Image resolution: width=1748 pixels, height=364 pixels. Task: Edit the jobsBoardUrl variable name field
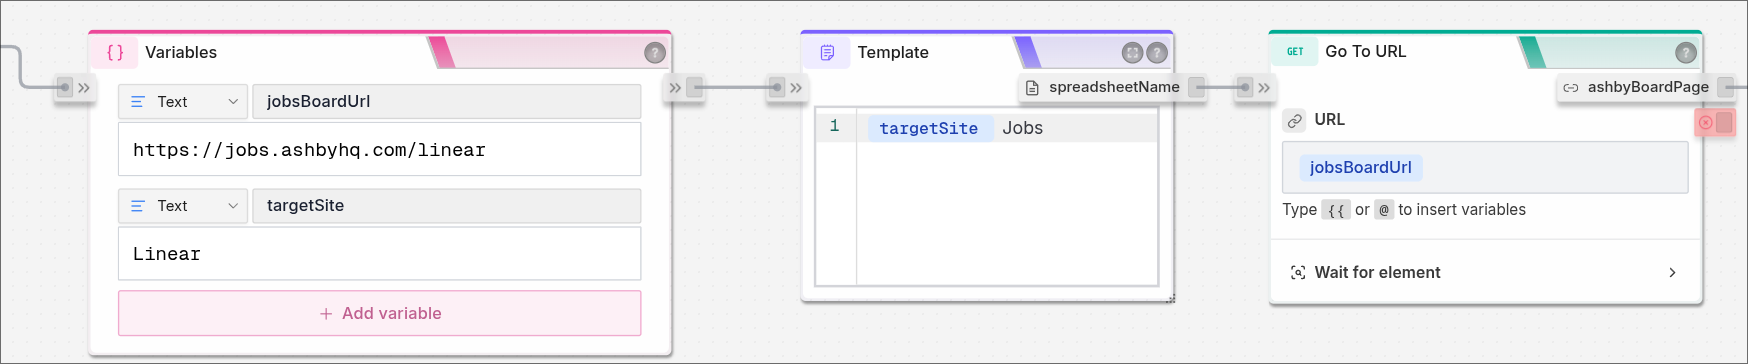click(447, 101)
